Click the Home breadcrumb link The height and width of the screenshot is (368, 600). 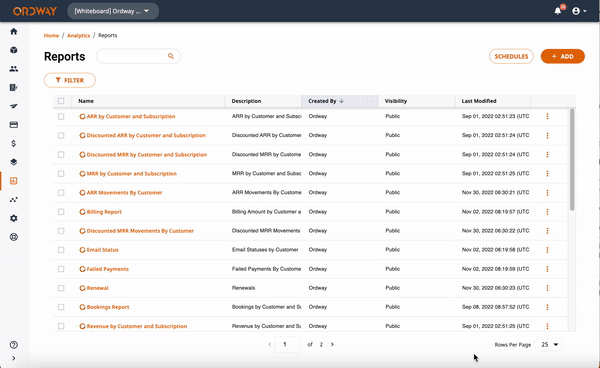pos(51,36)
